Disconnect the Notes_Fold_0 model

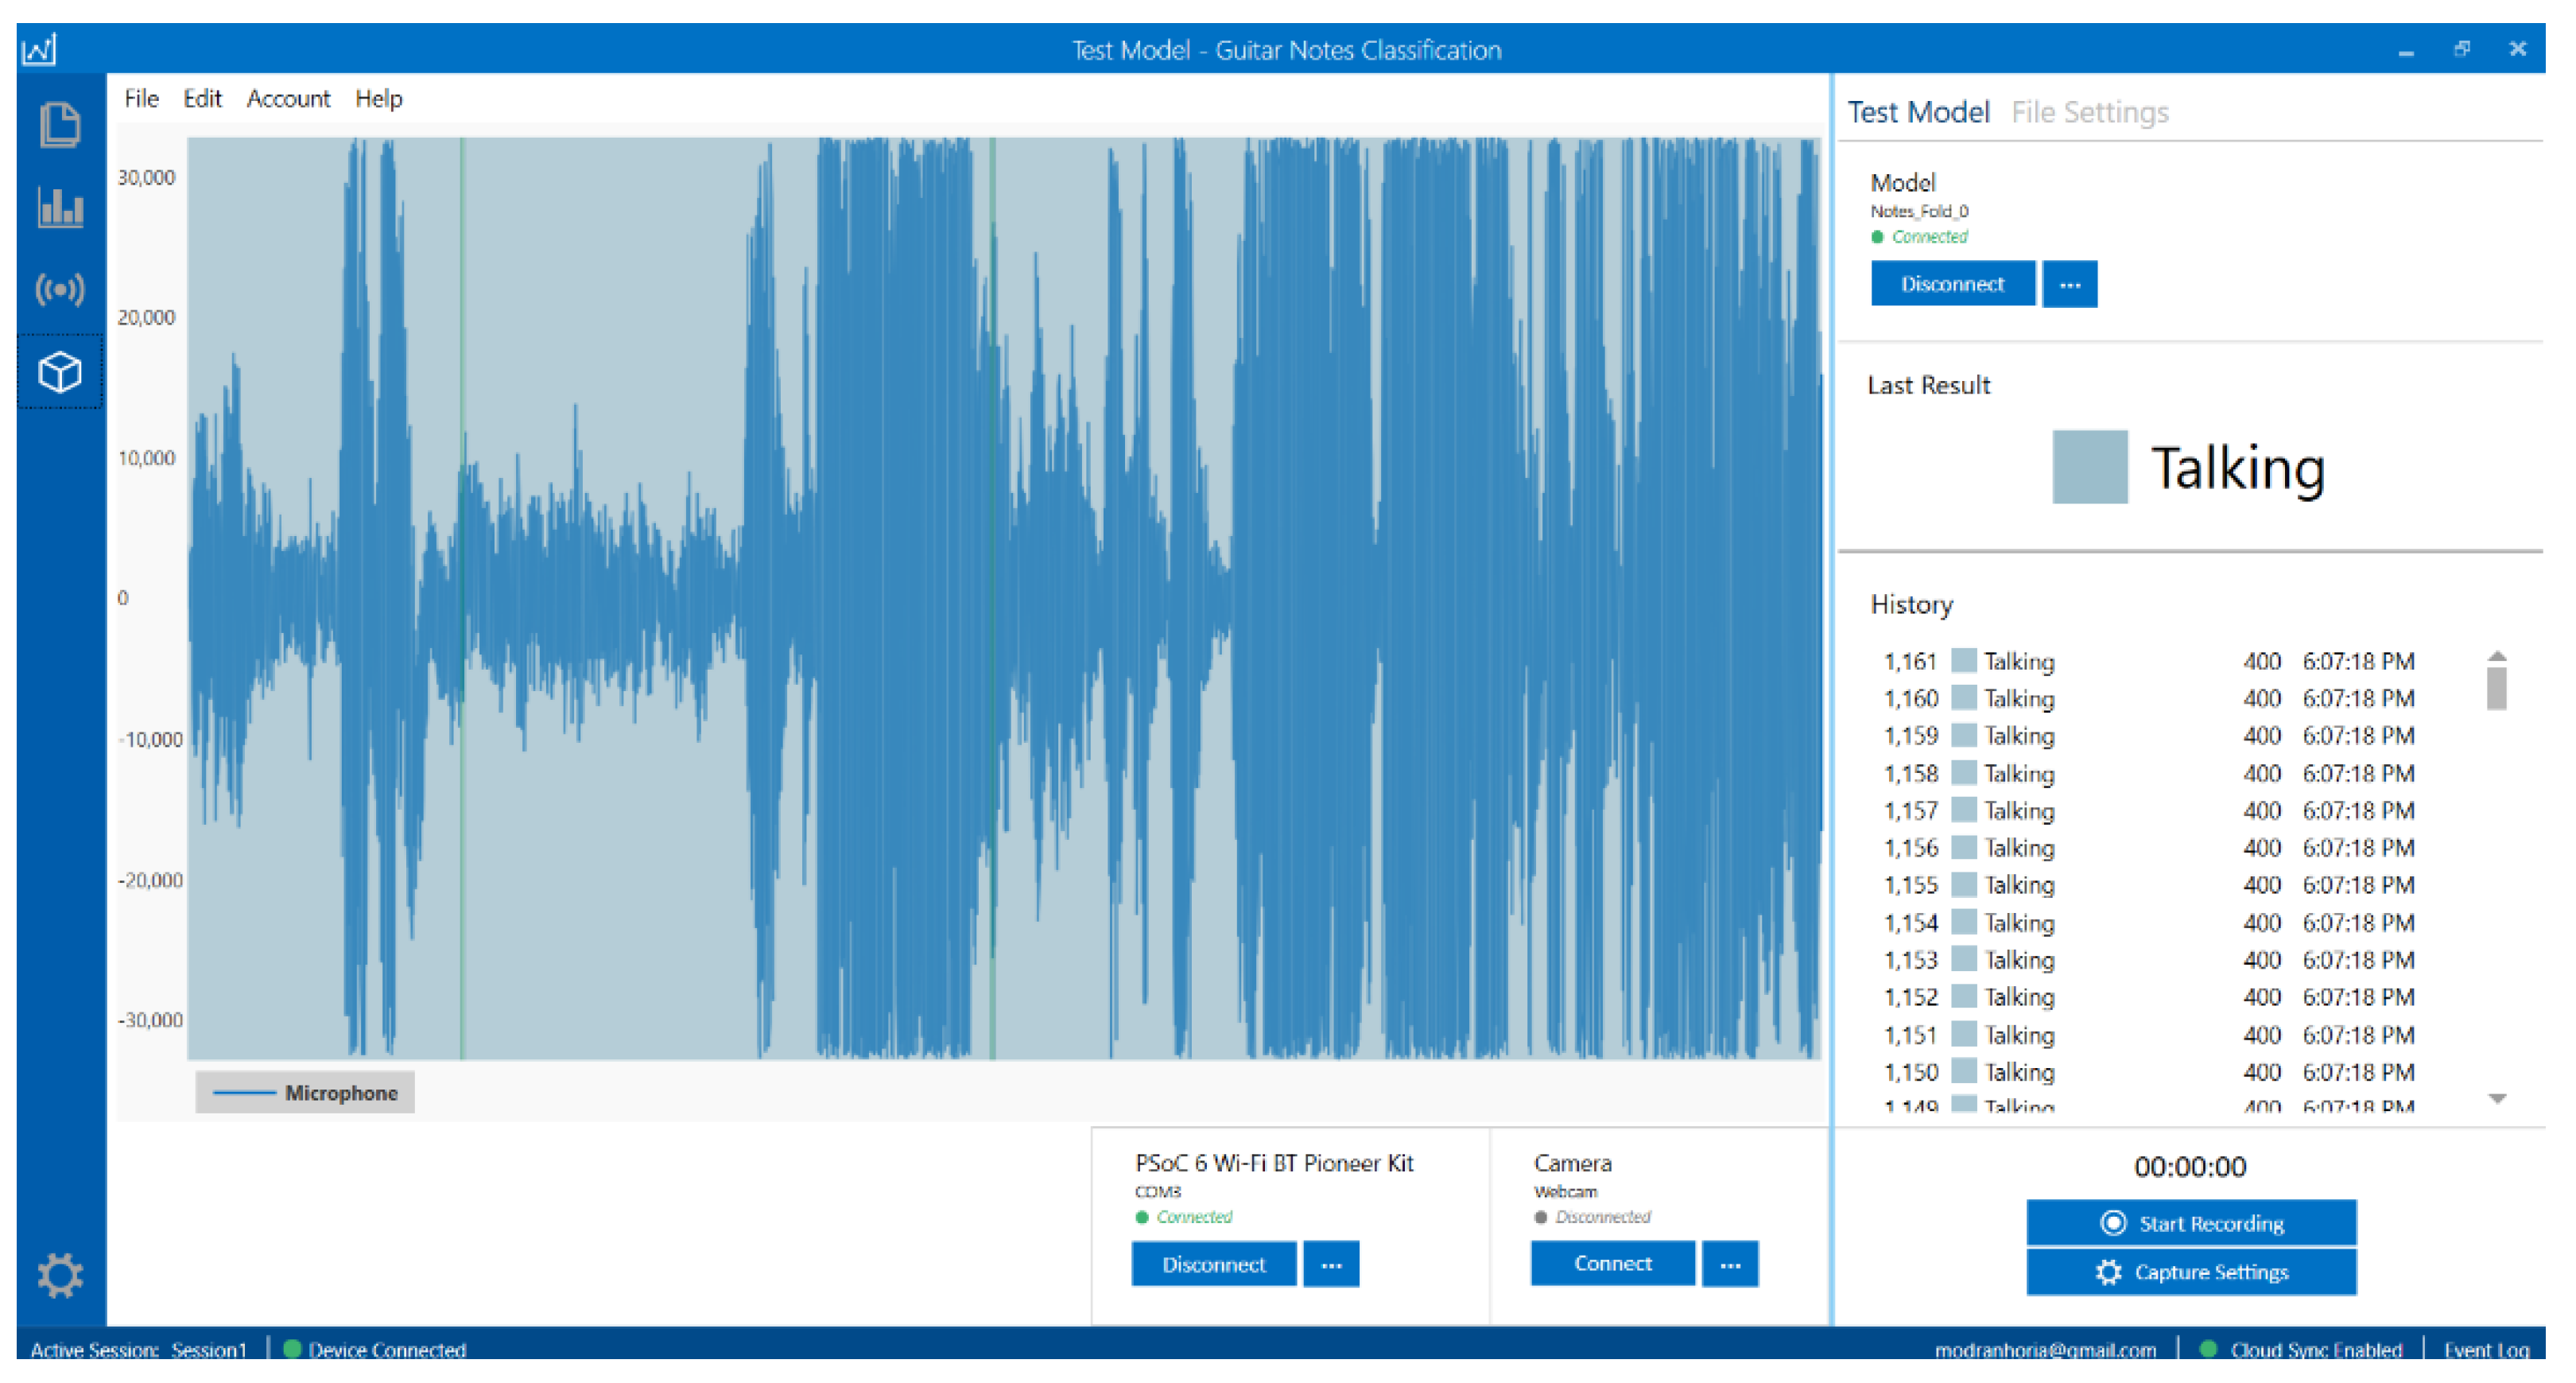pos(1952,285)
